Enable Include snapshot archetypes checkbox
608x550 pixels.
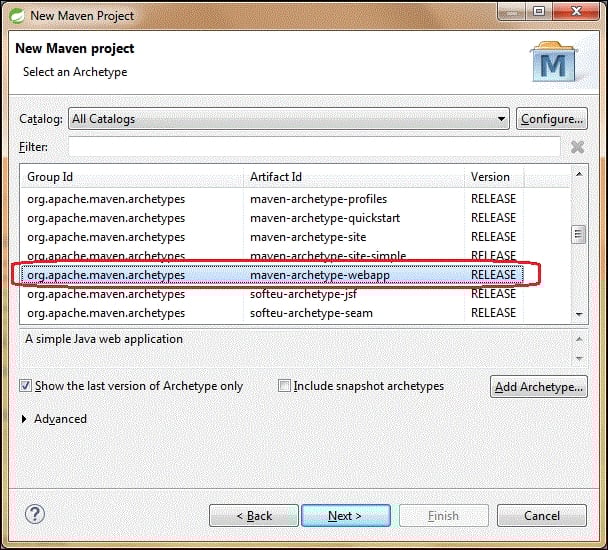pos(285,386)
